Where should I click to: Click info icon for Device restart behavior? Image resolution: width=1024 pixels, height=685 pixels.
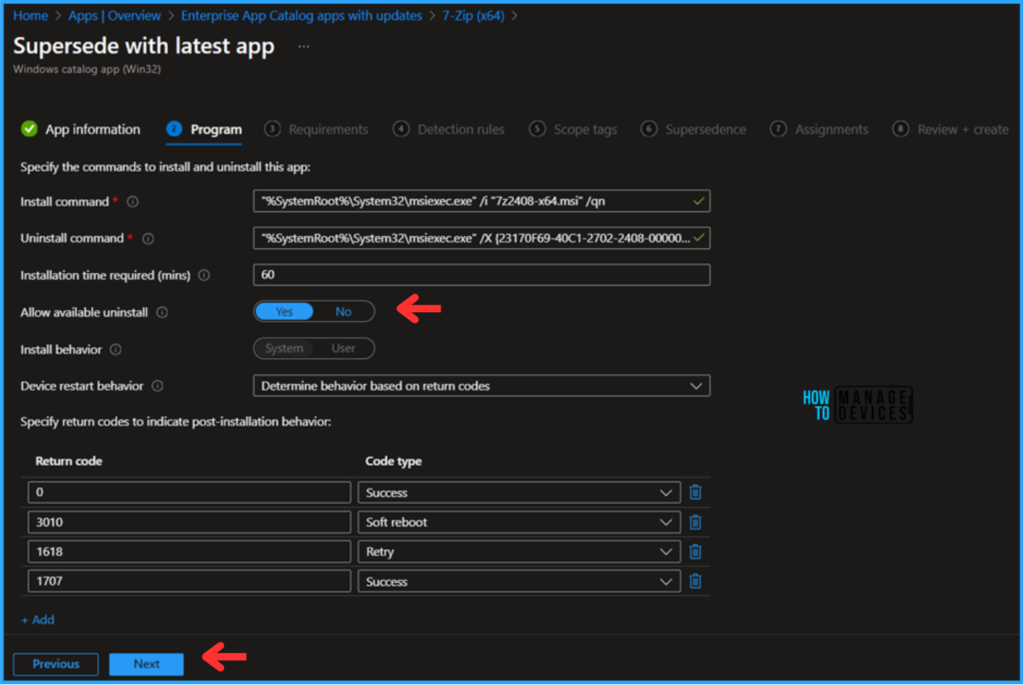tap(157, 386)
